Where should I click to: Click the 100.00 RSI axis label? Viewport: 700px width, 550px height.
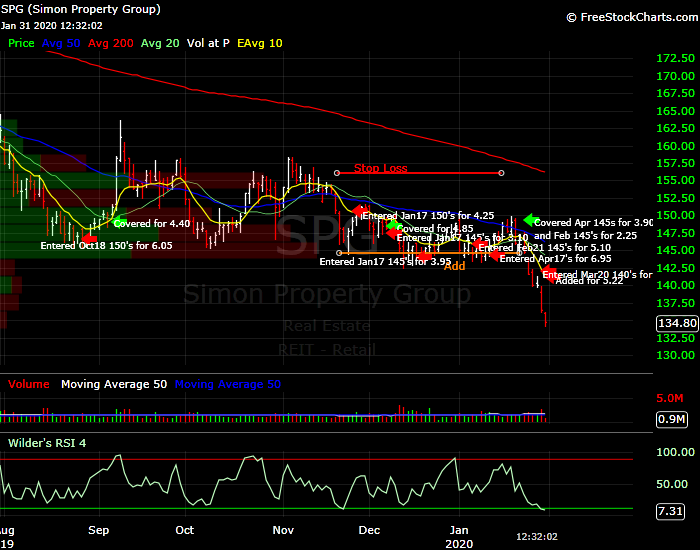[675, 452]
